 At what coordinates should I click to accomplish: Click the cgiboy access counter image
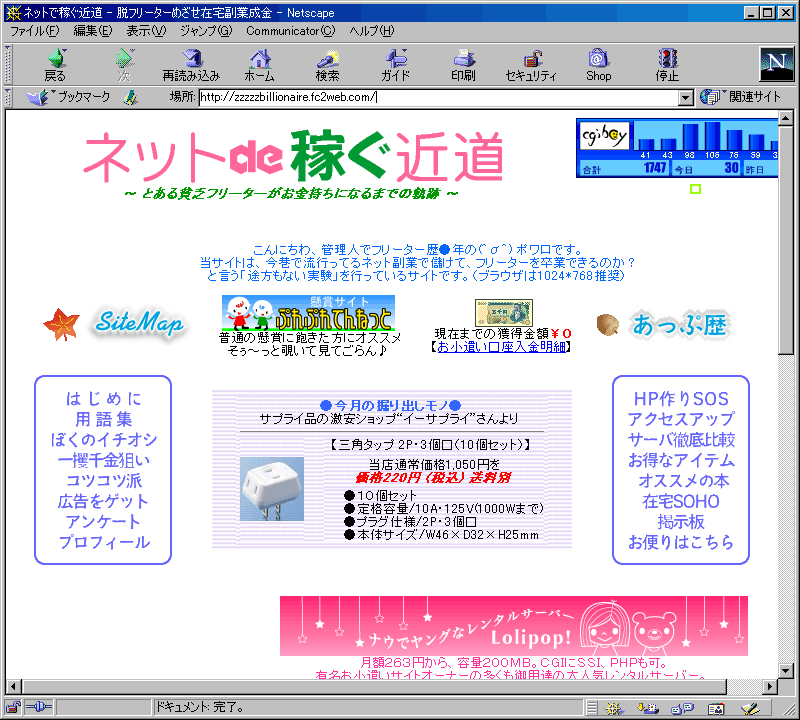tap(677, 148)
